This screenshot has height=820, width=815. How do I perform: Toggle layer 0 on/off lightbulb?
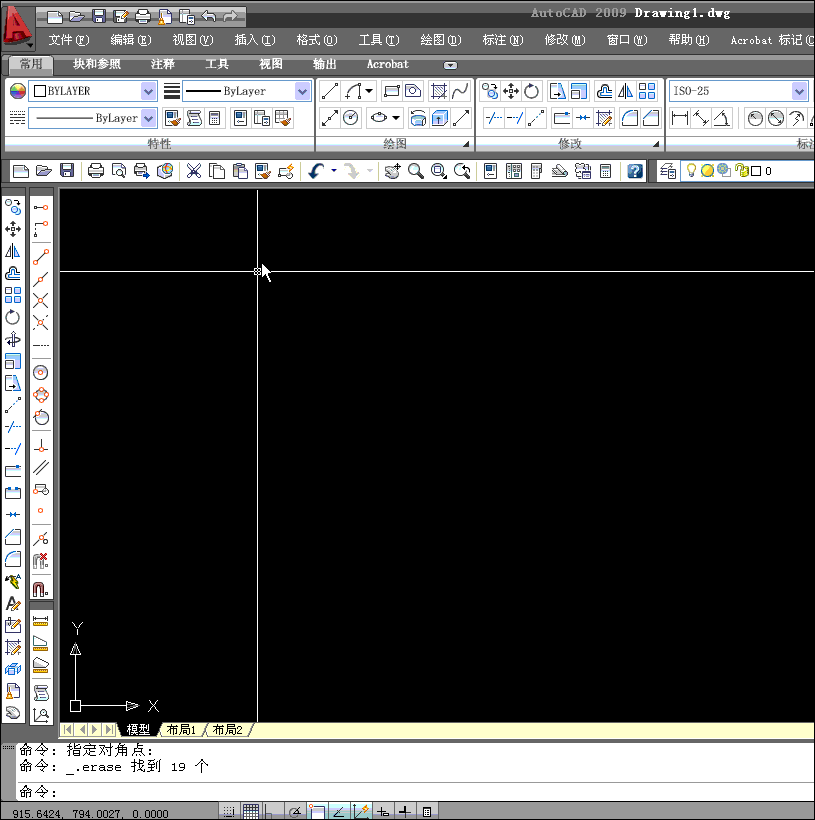(x=691, y=170)
